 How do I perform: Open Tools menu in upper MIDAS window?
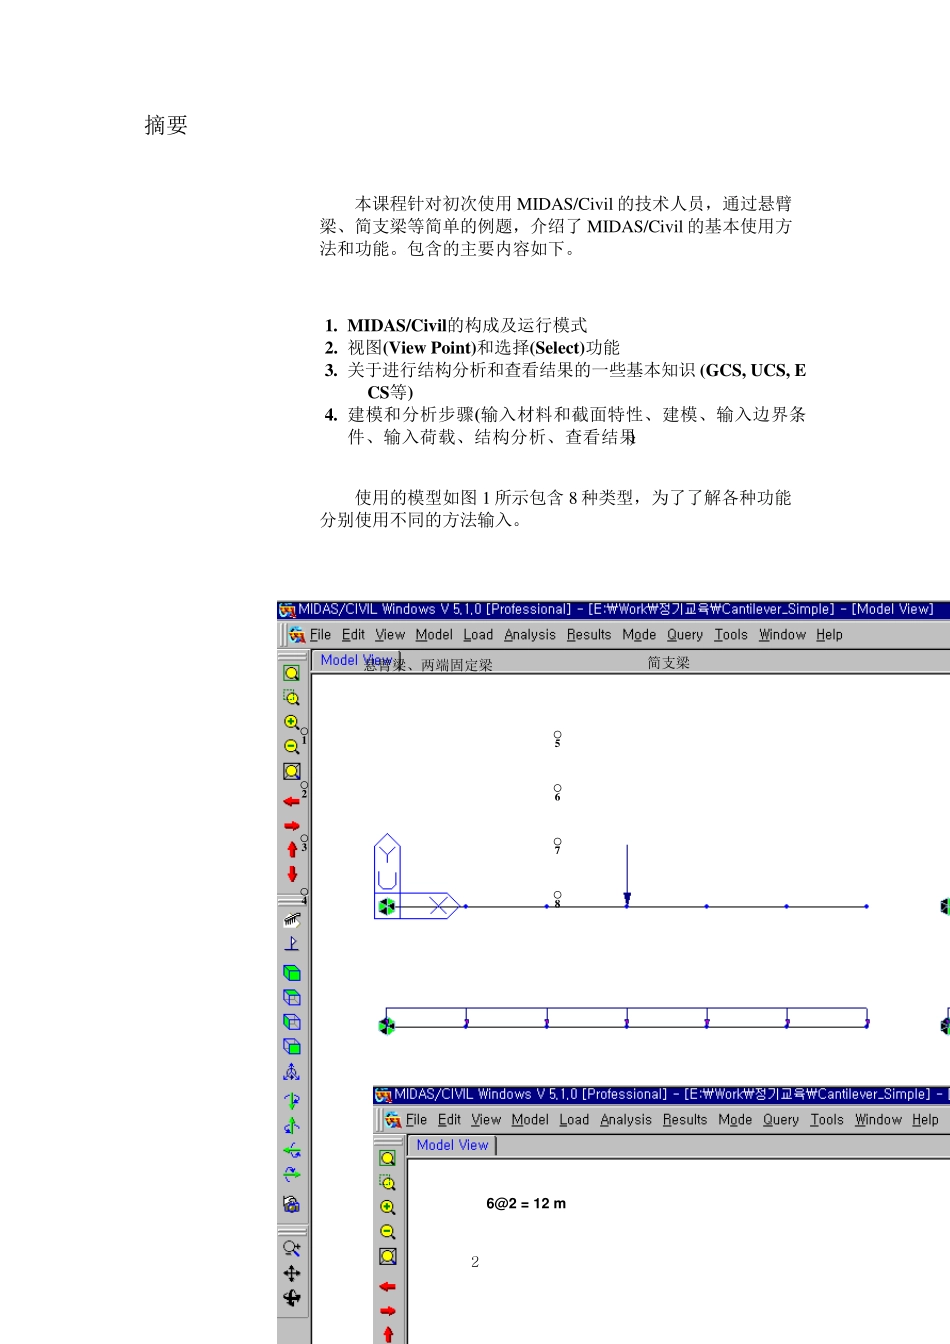click(x=731, y=635)
